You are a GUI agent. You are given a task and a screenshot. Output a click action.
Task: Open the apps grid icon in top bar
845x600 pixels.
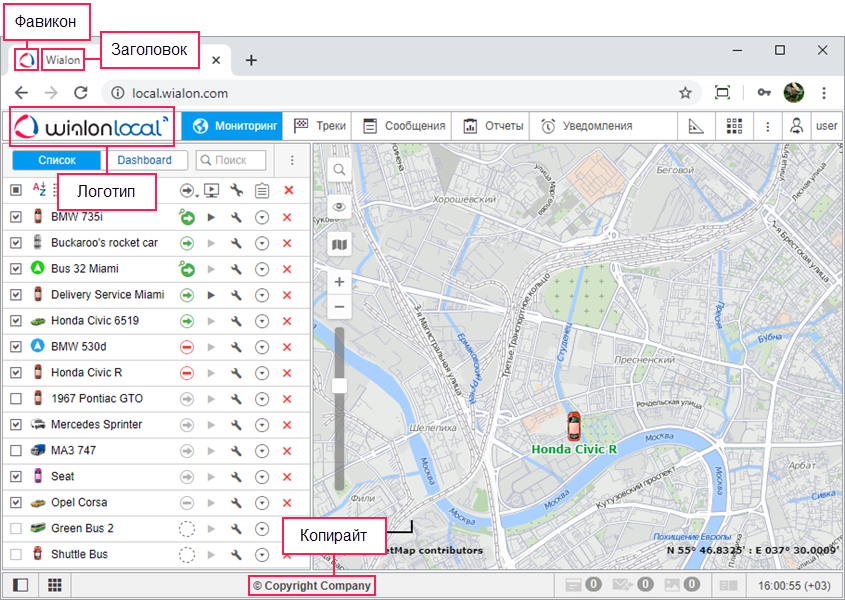click(735, 126)
